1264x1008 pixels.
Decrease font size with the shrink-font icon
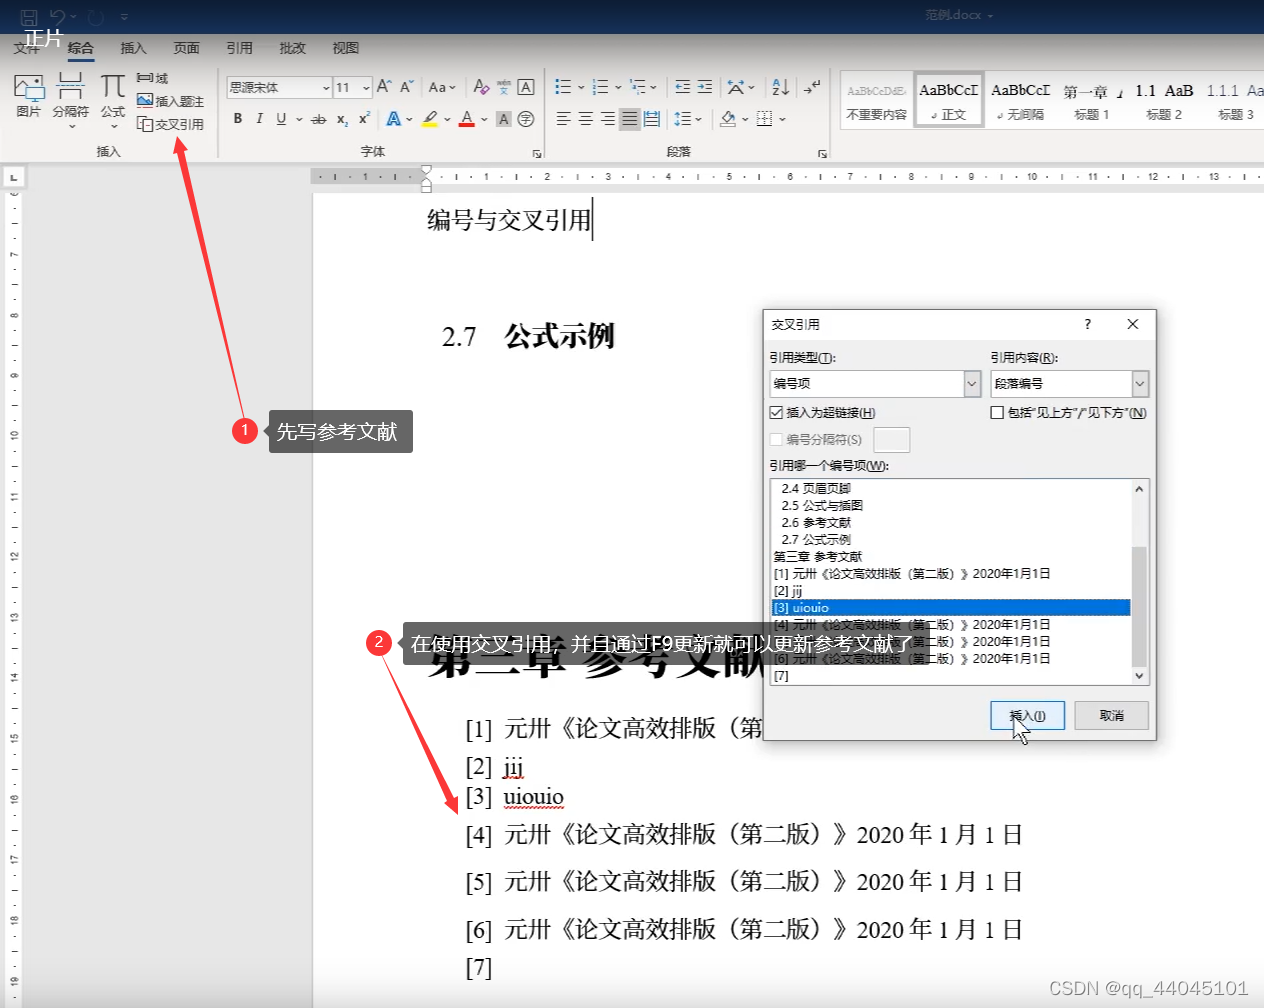coord(406,87)
